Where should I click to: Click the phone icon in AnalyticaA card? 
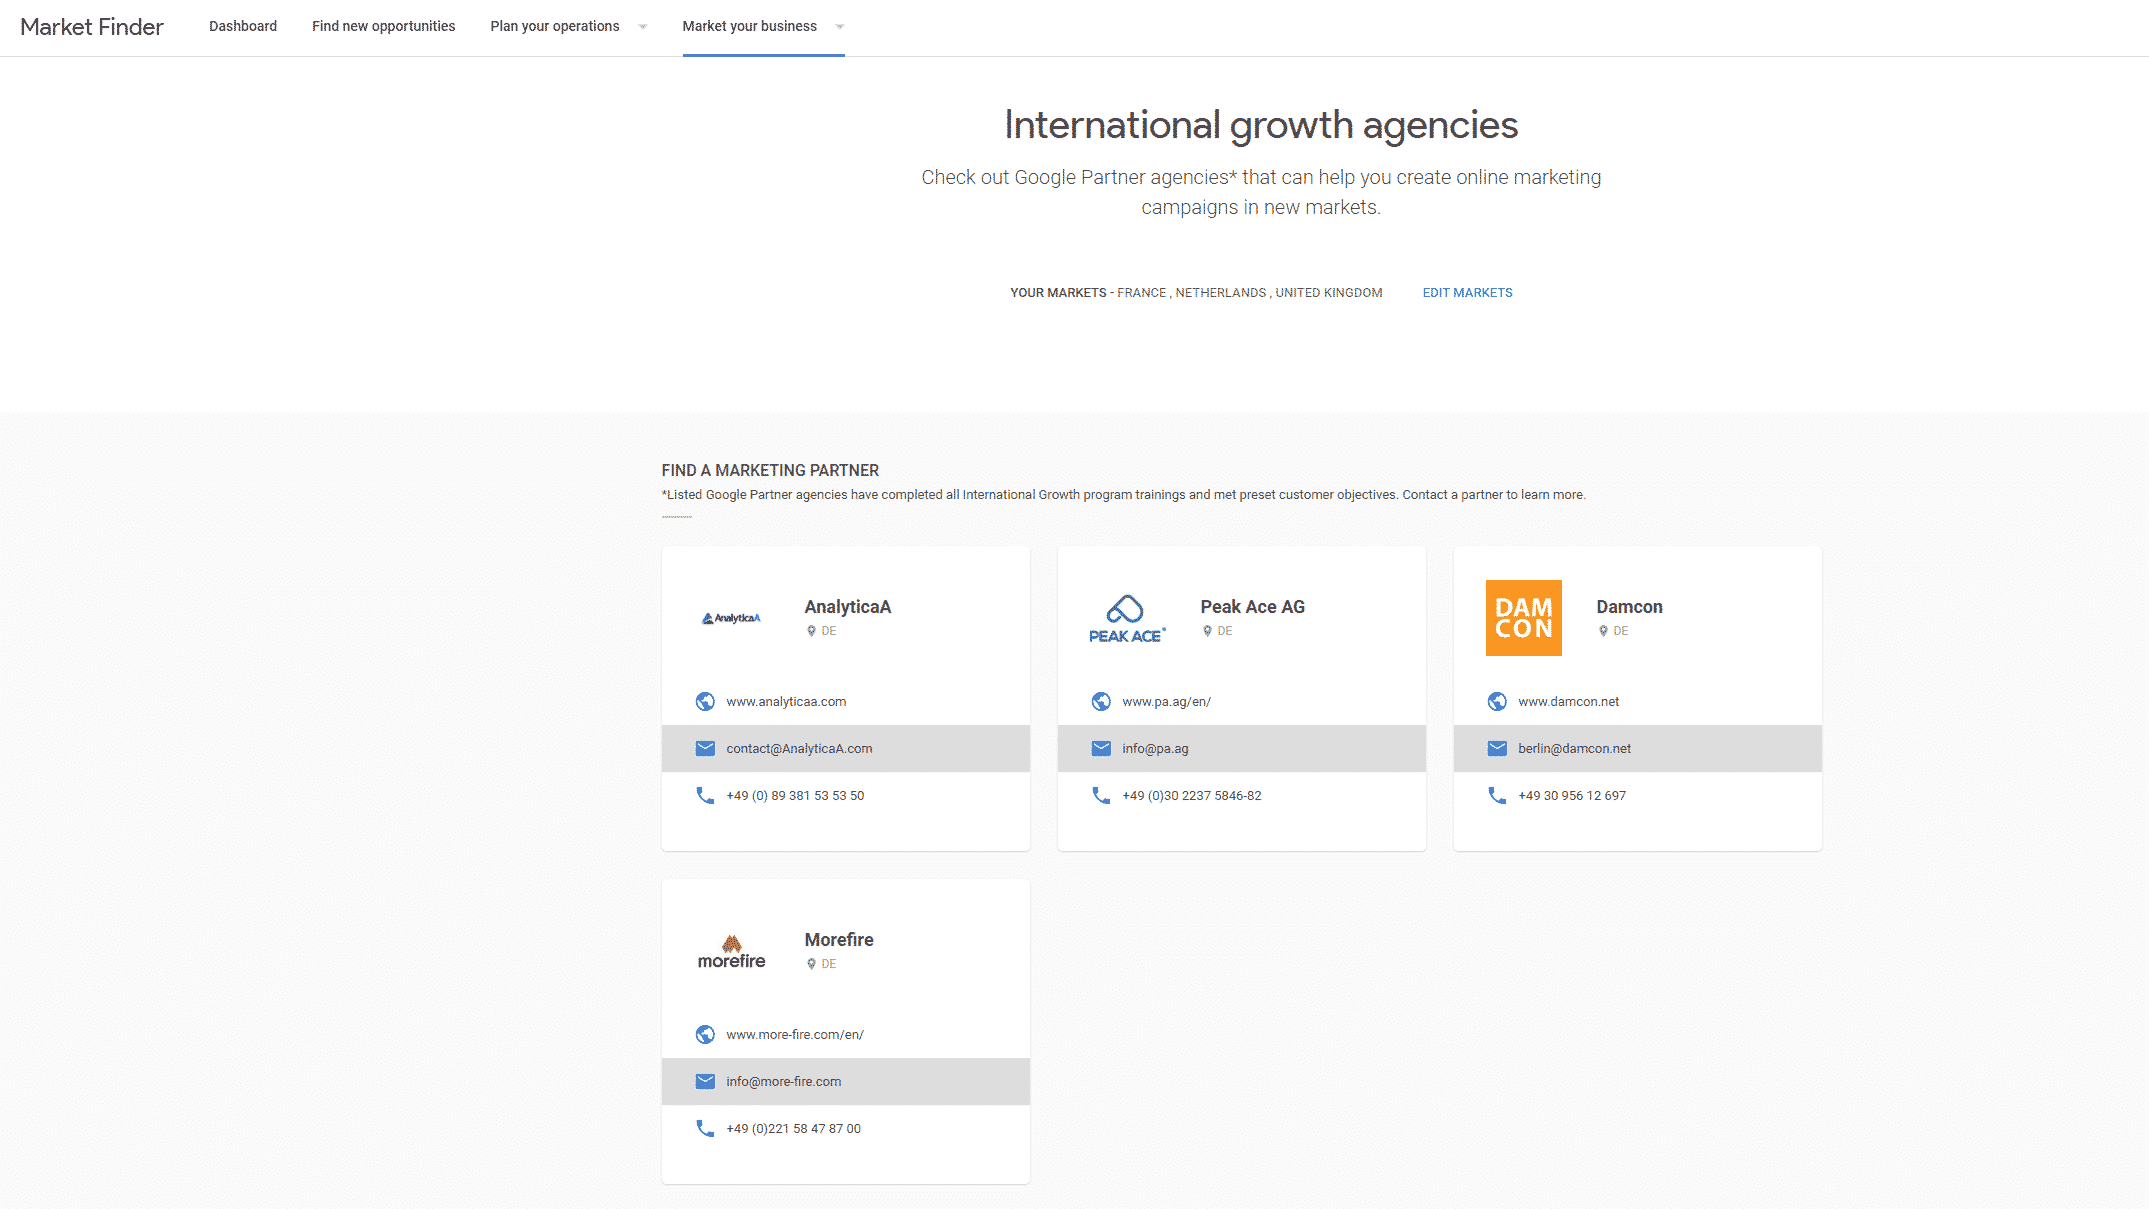click(x=705, y=796)
